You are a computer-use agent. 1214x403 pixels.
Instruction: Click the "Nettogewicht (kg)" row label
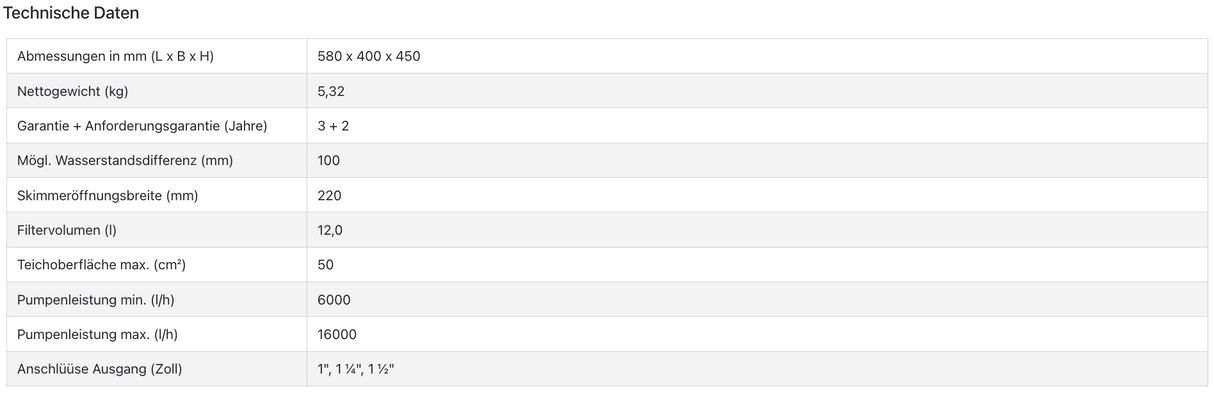point(73,91)
